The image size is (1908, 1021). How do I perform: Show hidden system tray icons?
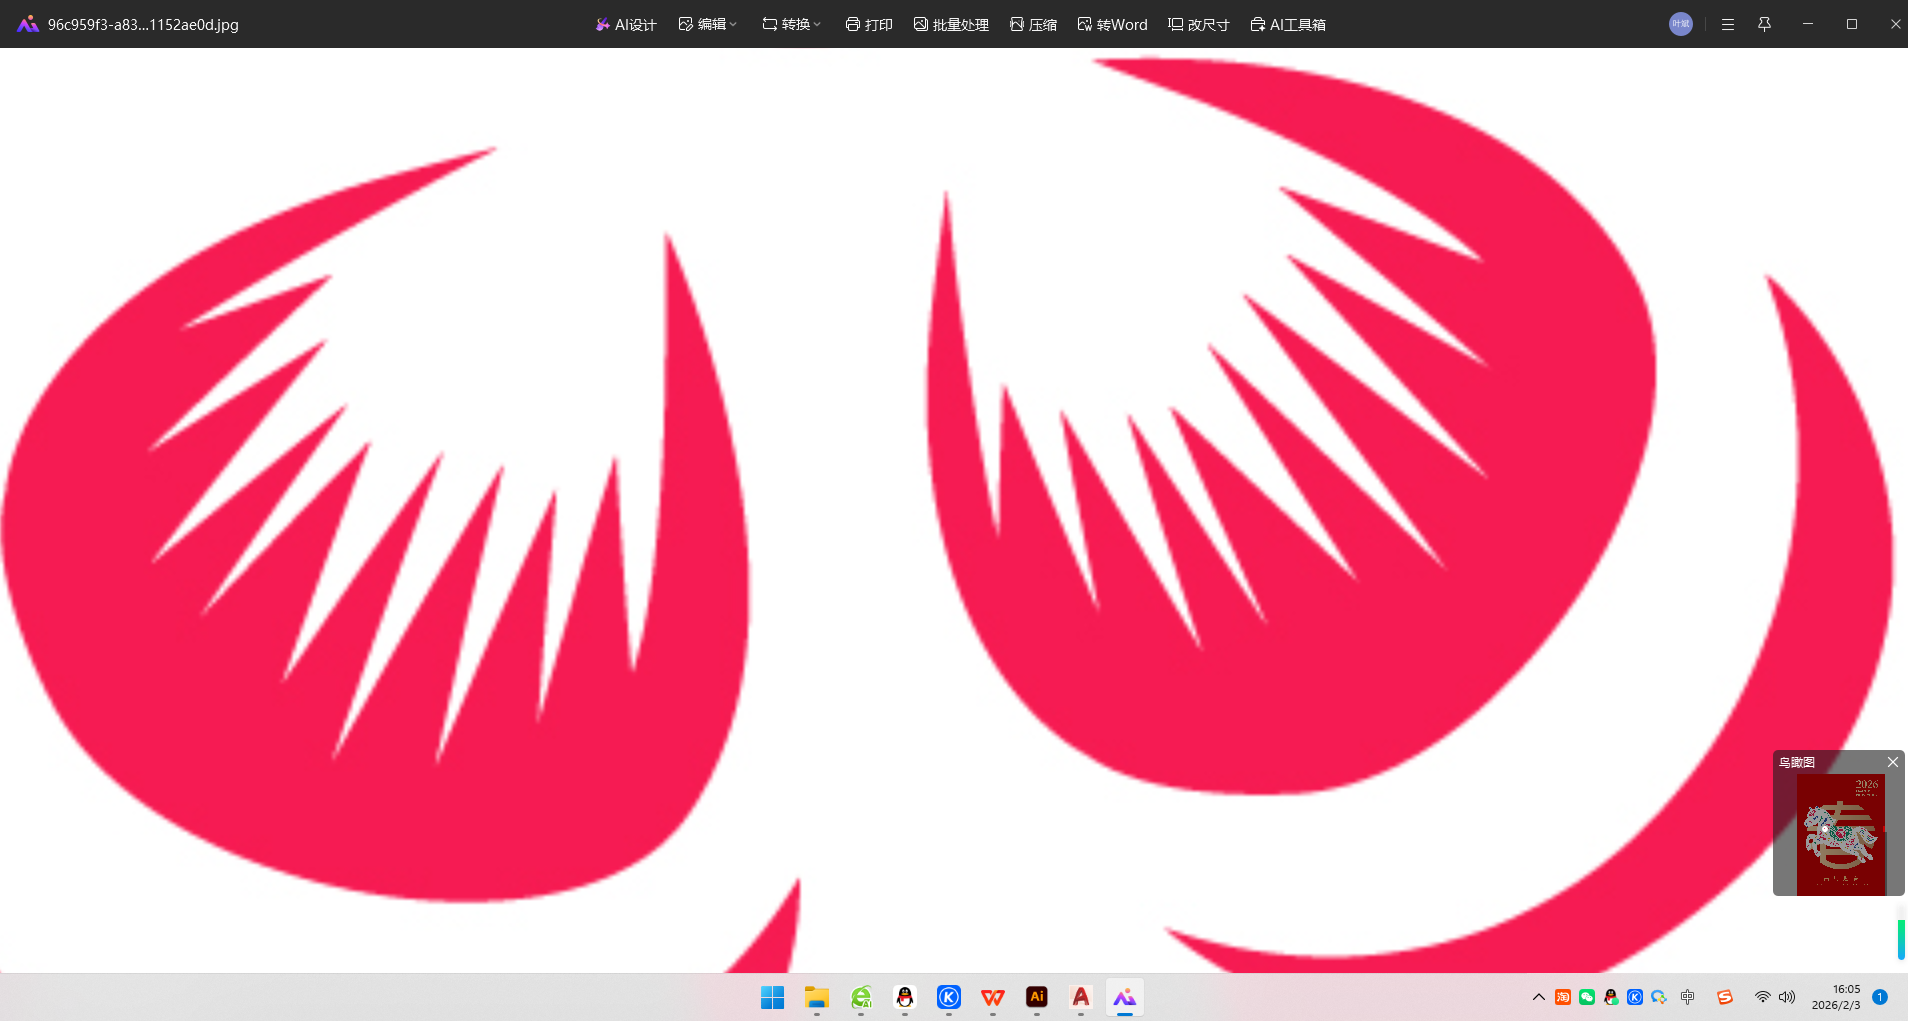[1539, 997]
